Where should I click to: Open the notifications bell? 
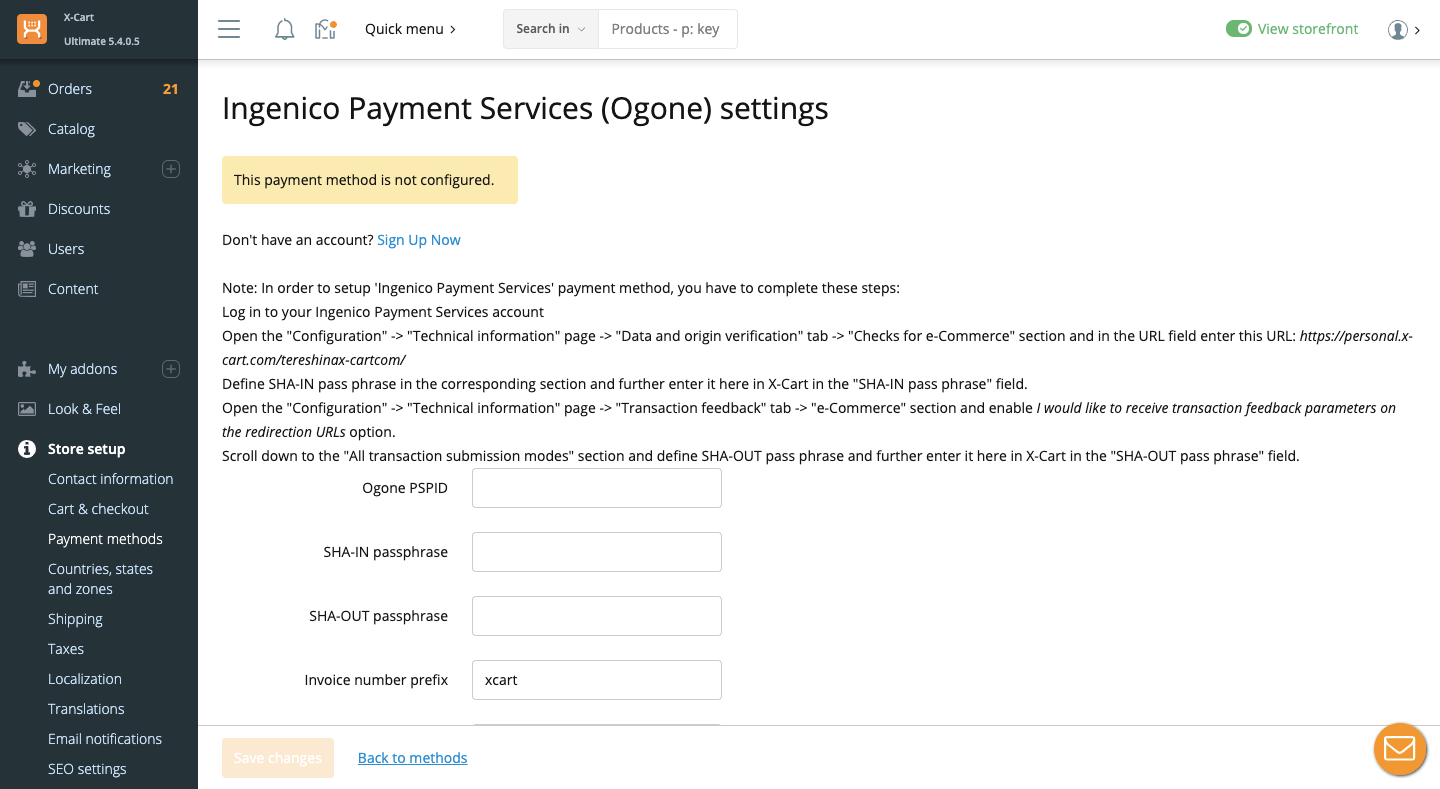point(285,29)
